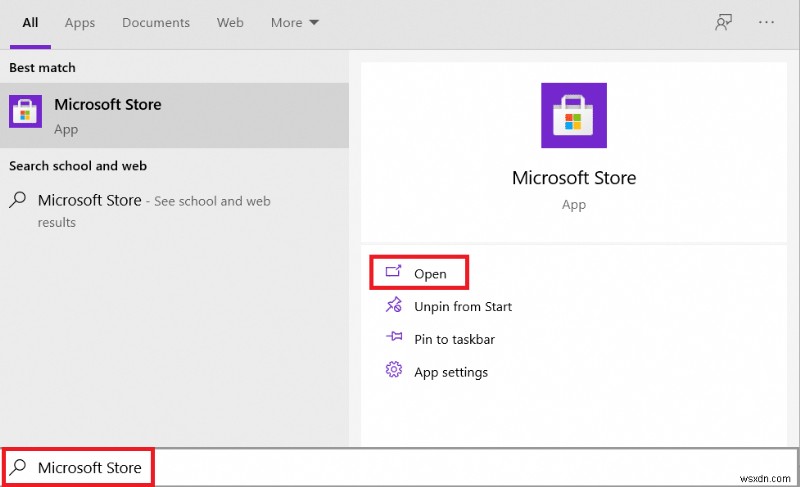Click the Pin to taskbar pin icon
800x487 pixels.
tap(393, 339)
